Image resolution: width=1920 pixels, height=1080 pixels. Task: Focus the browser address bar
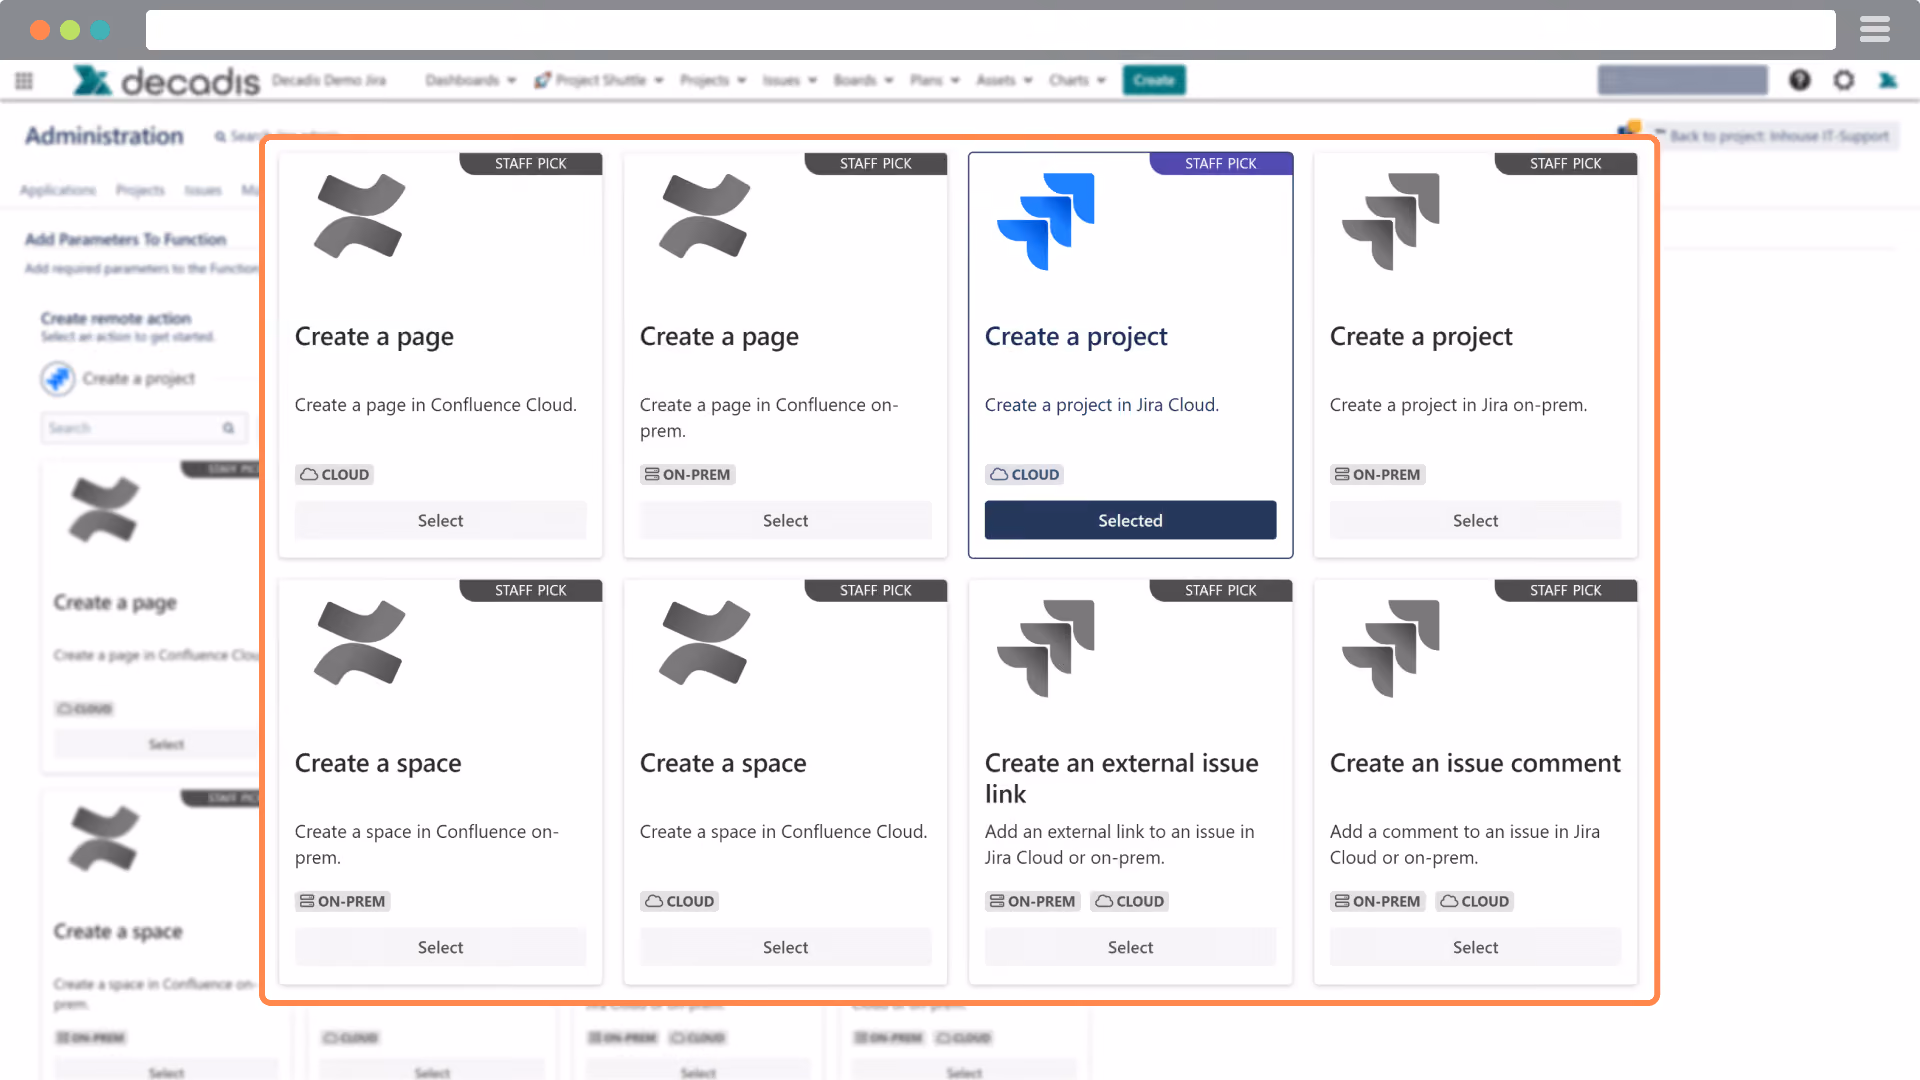pos(990,30)
